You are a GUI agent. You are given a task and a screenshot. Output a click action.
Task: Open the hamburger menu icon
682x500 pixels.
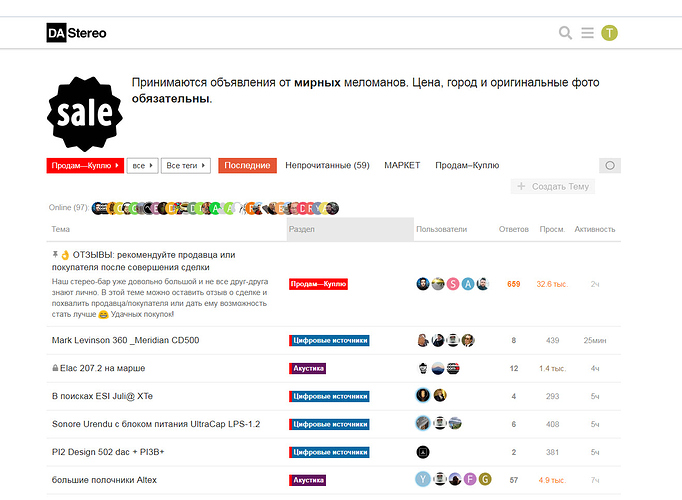(x=587, y=33)
